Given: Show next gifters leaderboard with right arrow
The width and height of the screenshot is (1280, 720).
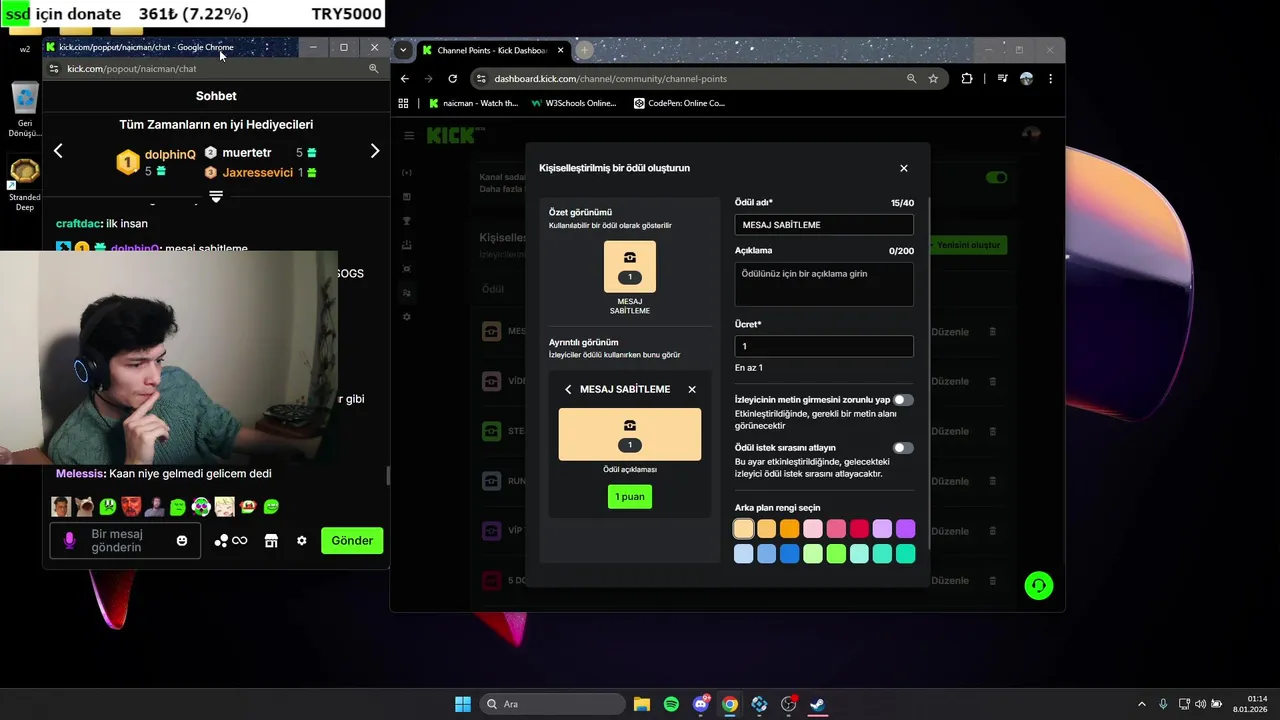Looking at the screenshot, I should point(375,151).
